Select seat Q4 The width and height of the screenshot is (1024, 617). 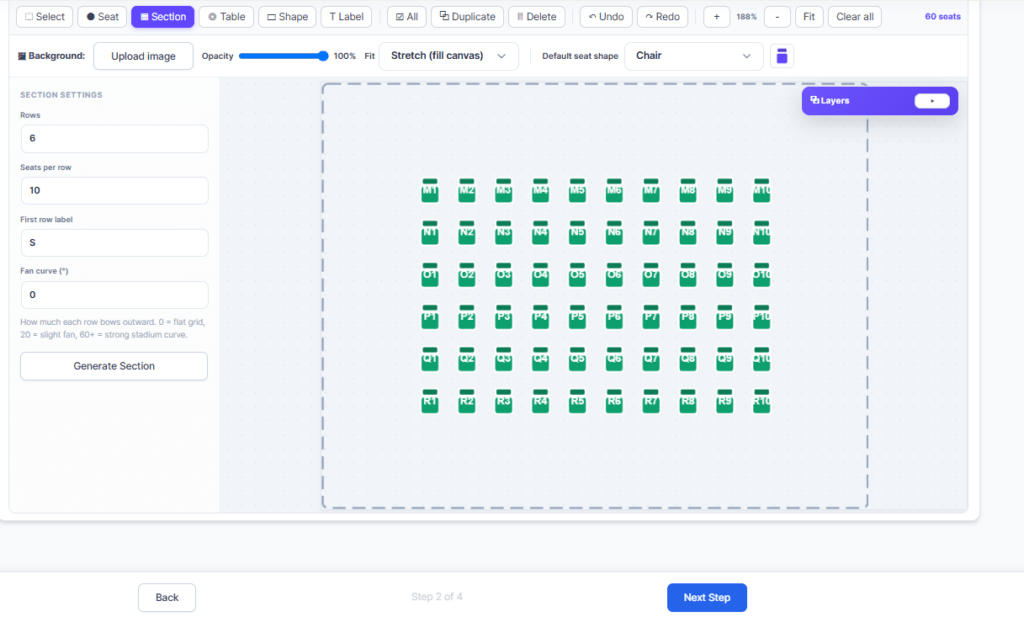click(540, 359)
